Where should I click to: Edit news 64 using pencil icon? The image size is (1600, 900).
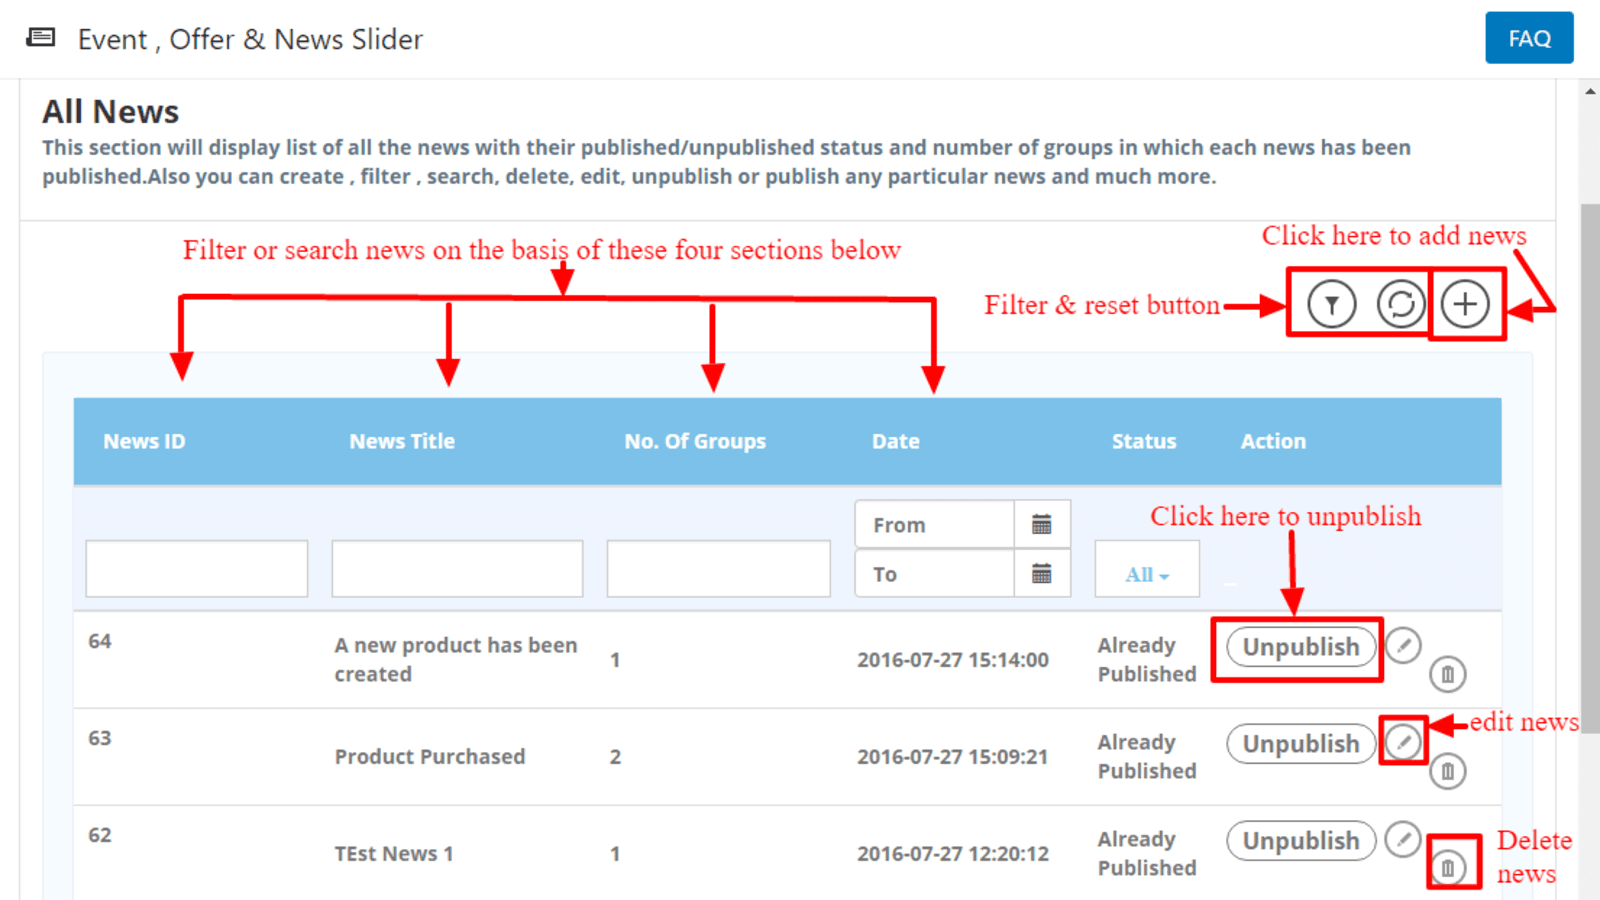[x=1403, y=646]
